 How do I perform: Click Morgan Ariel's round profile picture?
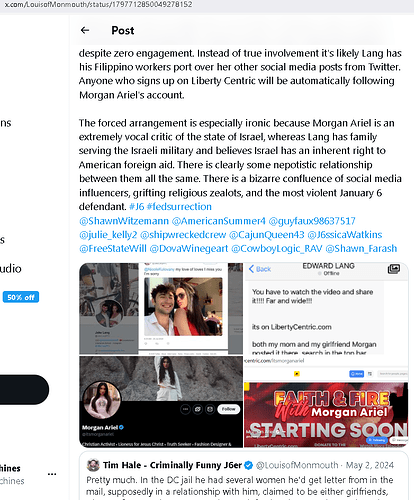tap(102, 400)
